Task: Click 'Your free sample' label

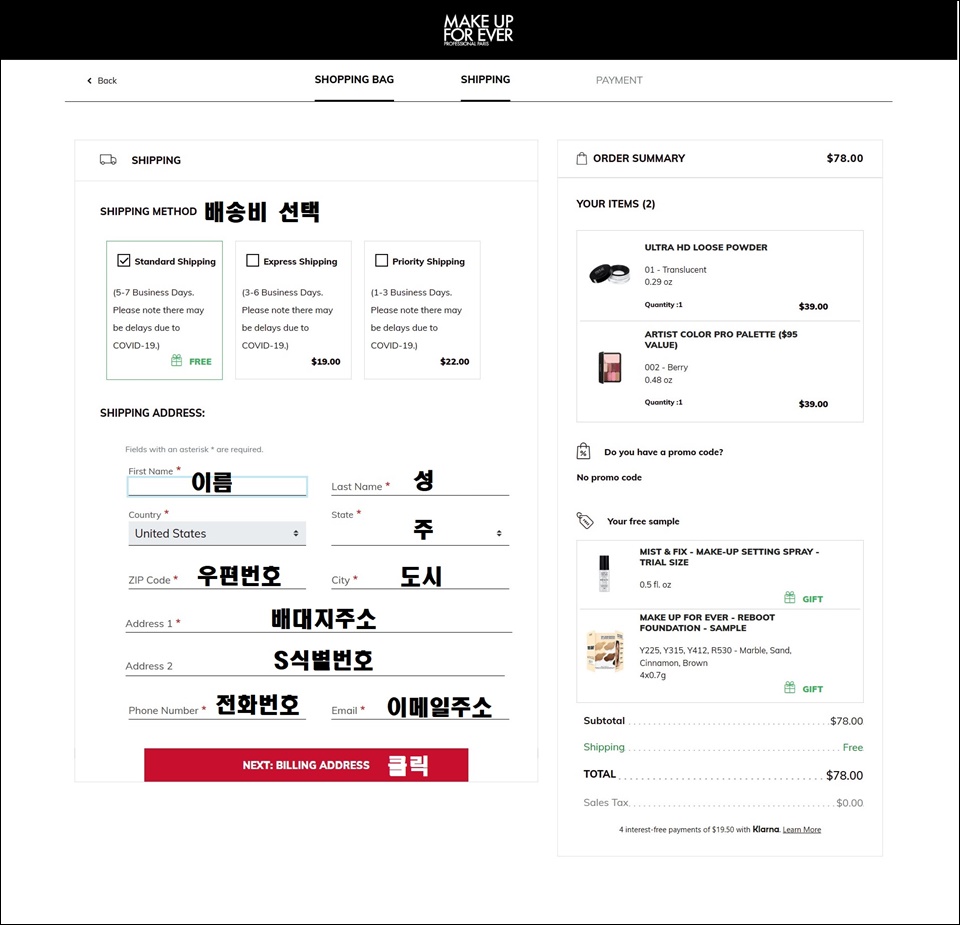Action: [x=643, y=521]
